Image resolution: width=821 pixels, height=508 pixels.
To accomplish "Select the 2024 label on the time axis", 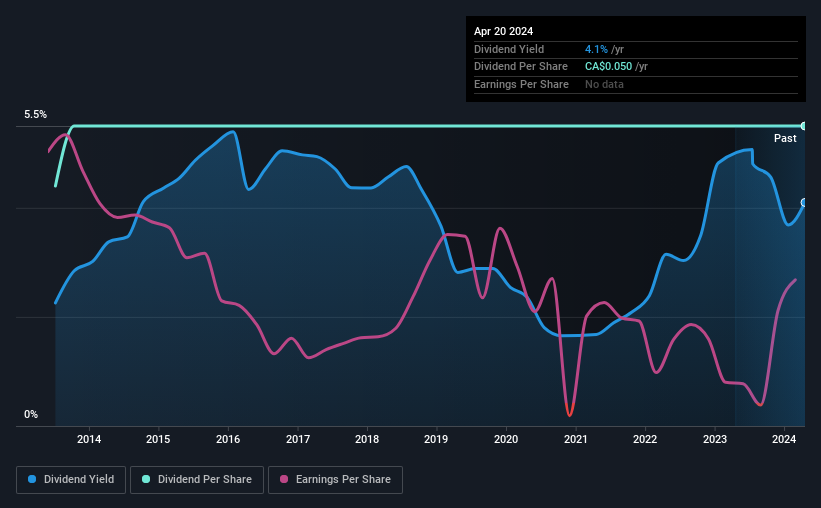I will click(x=784, y=439).
